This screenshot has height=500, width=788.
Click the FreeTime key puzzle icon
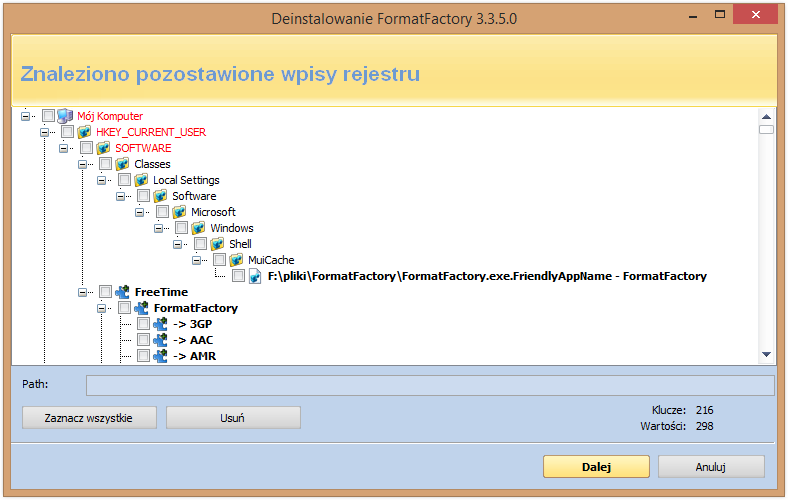[x=122, y=292]
